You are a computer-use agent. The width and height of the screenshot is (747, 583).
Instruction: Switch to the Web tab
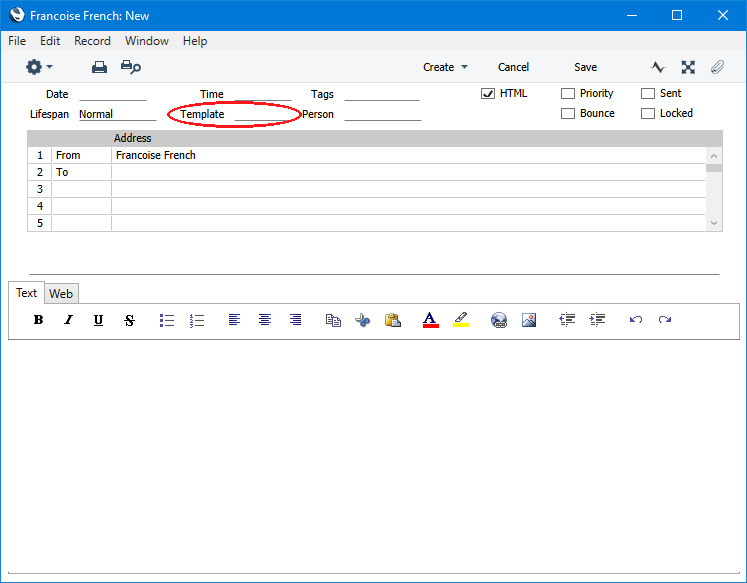(x=61, y=293)
